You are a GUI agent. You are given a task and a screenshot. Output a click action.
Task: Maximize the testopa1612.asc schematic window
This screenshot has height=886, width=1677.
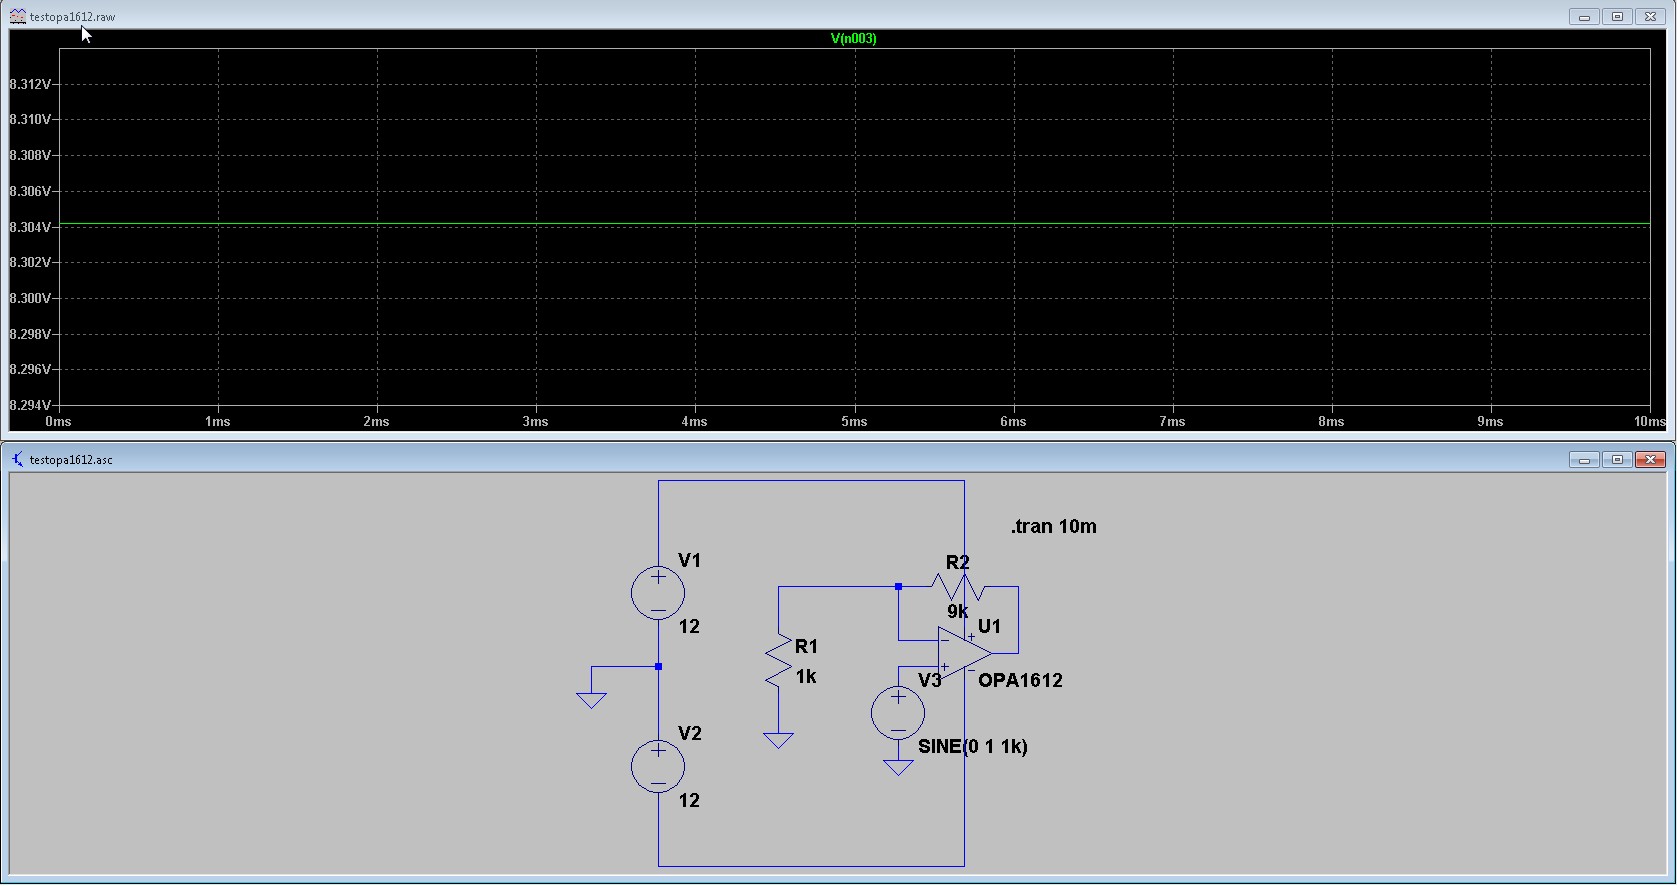pos(1617,459)
